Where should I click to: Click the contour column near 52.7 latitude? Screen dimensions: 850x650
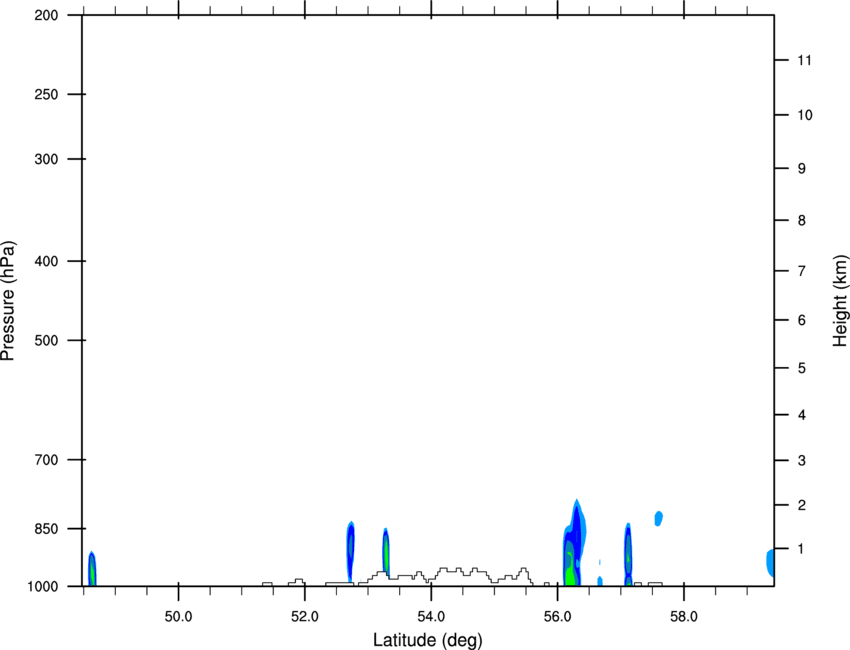click(351, 550)
